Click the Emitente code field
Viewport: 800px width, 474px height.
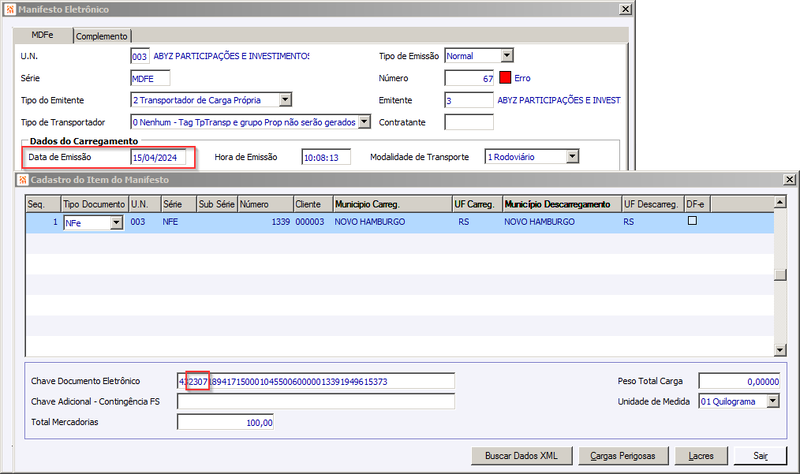(469, 101)
